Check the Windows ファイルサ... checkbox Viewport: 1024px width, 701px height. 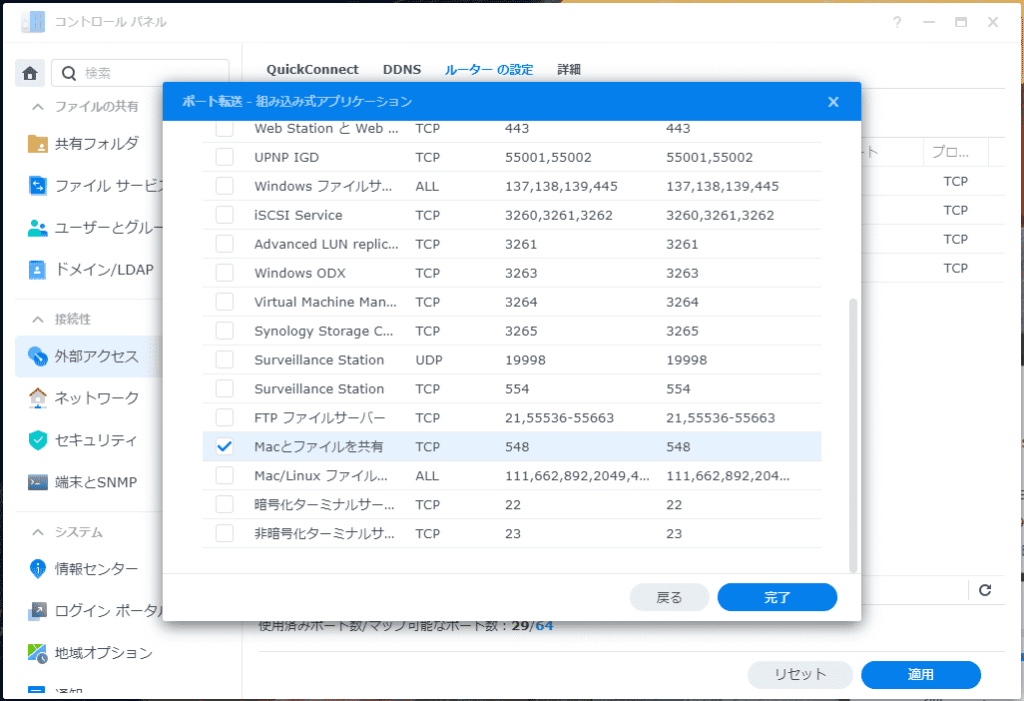(225, 186)
